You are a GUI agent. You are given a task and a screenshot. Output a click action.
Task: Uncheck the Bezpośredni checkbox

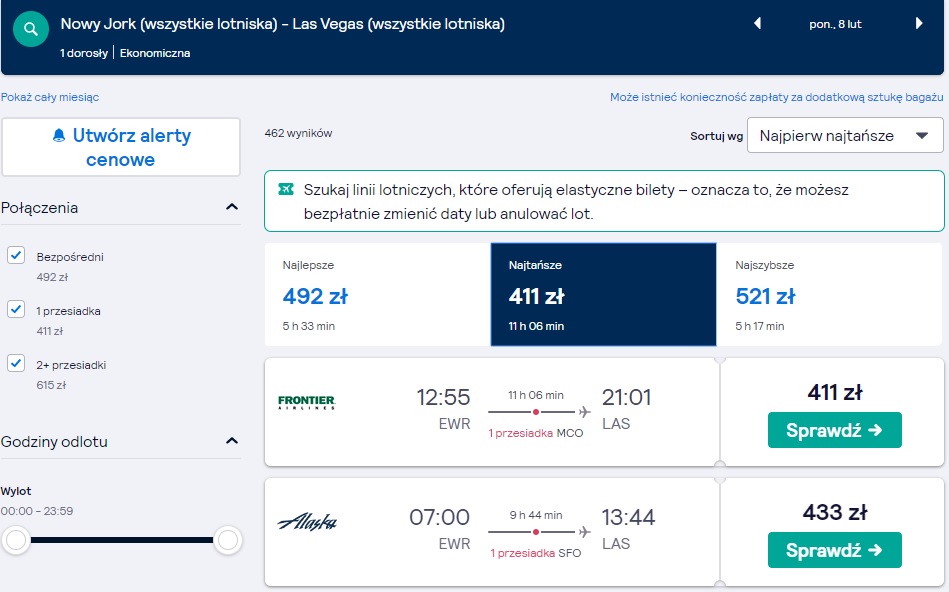click(x=16, y=255)
